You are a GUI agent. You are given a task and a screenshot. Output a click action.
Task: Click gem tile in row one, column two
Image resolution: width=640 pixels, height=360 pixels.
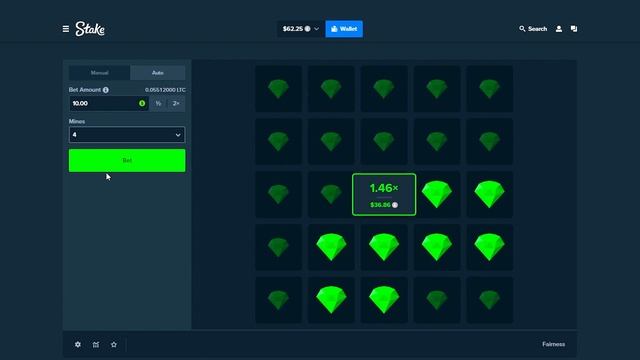click(x=331, y=89)
